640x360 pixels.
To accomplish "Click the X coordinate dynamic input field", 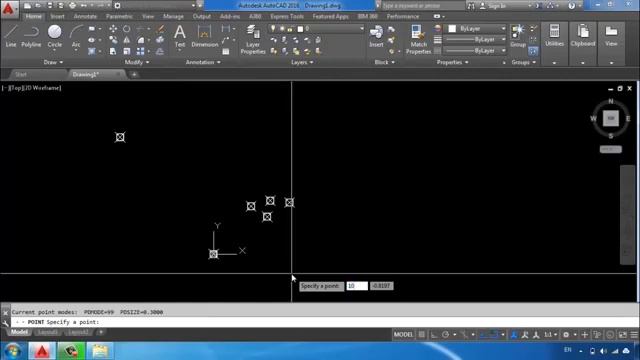I will 357,286.
